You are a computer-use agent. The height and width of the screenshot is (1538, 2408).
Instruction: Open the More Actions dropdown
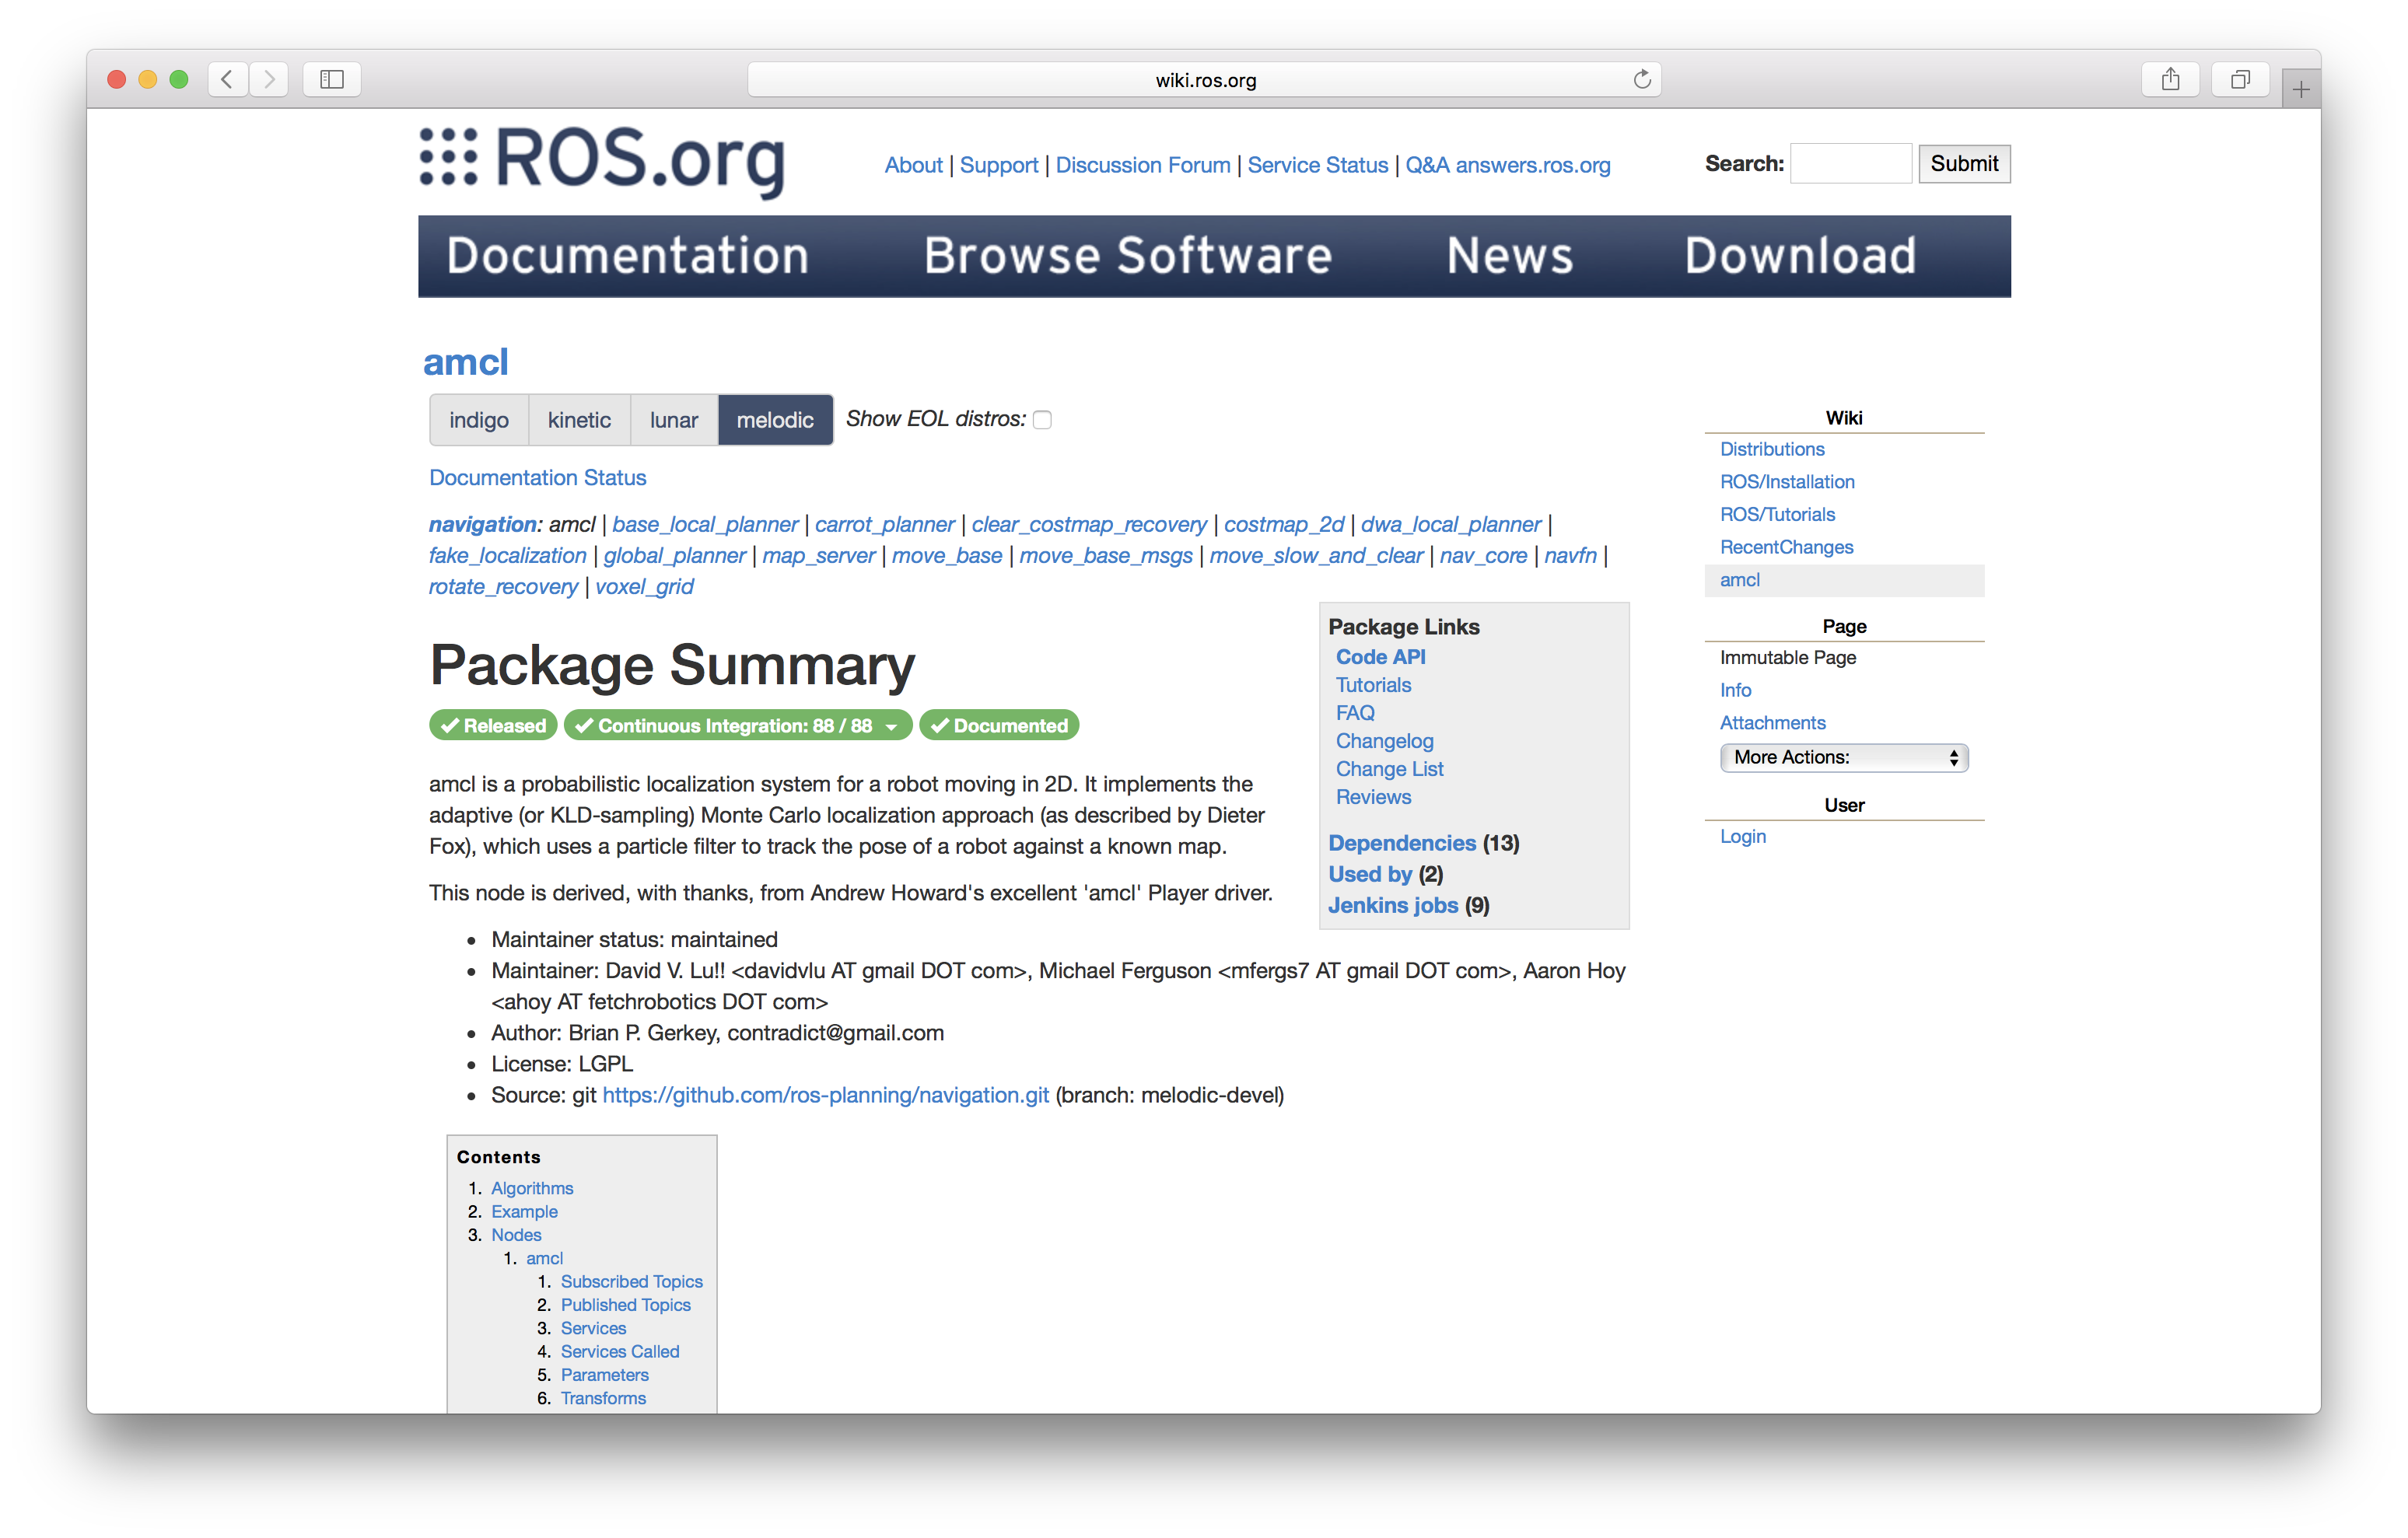click(x=1843, y=757)
